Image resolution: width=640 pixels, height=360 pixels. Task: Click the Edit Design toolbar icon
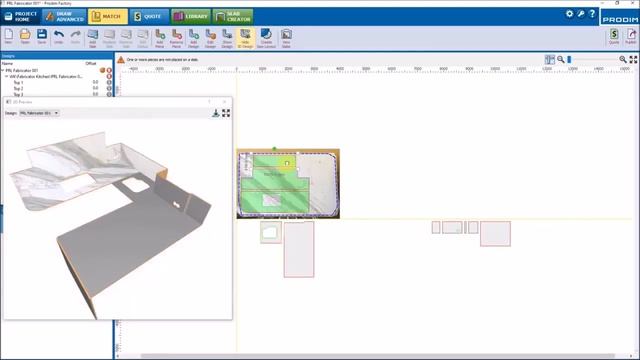(211, 38)
